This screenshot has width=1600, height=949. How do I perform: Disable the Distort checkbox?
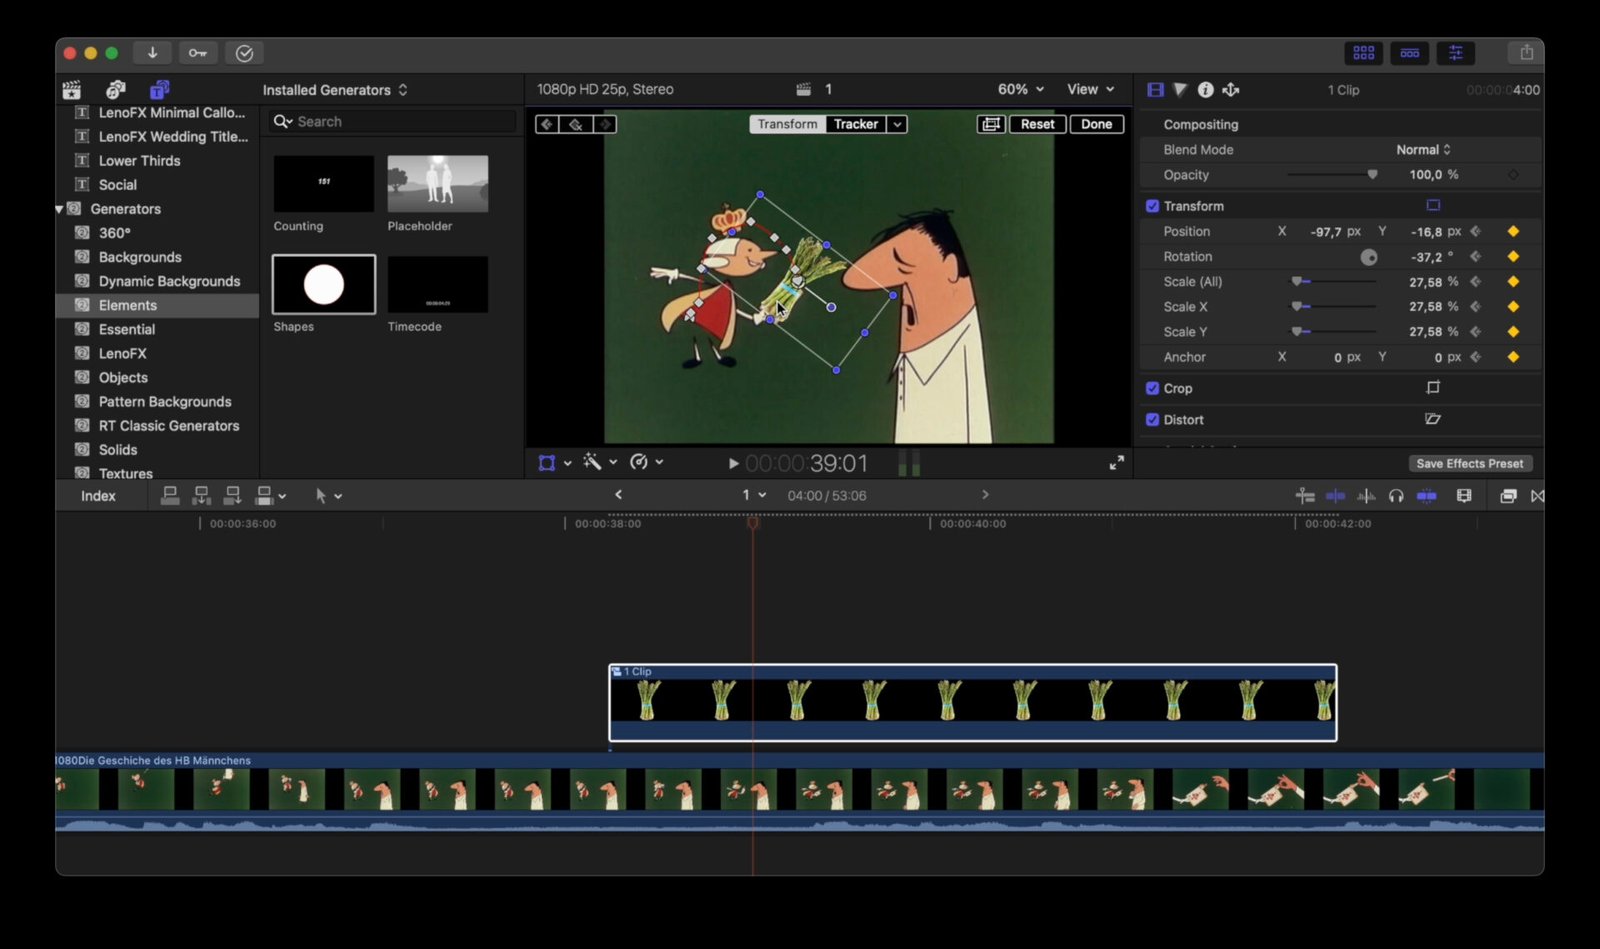[x=1152, y=420]
